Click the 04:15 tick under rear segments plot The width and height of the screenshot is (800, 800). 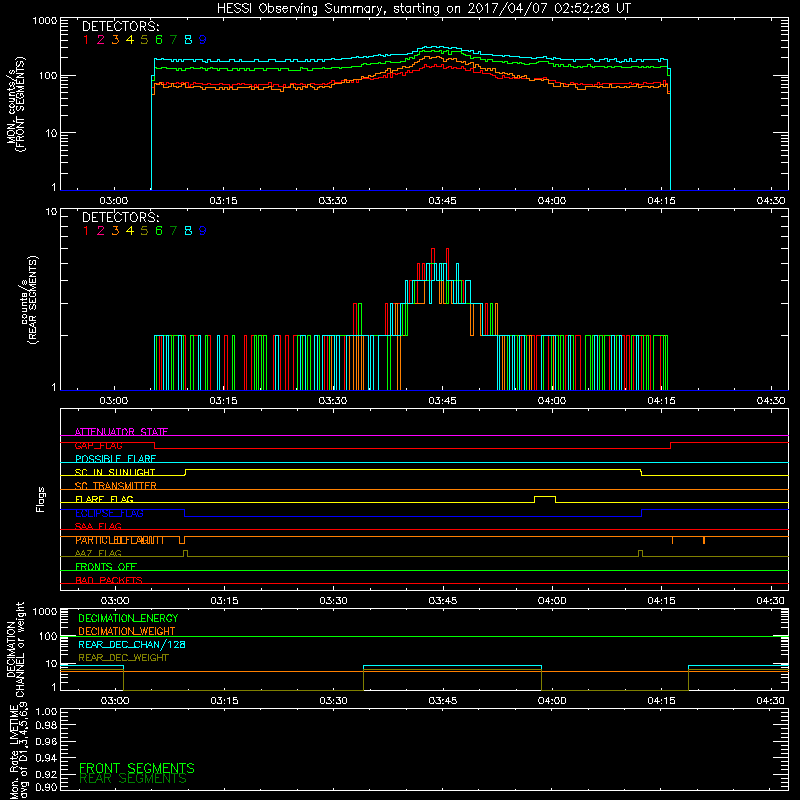661,401
